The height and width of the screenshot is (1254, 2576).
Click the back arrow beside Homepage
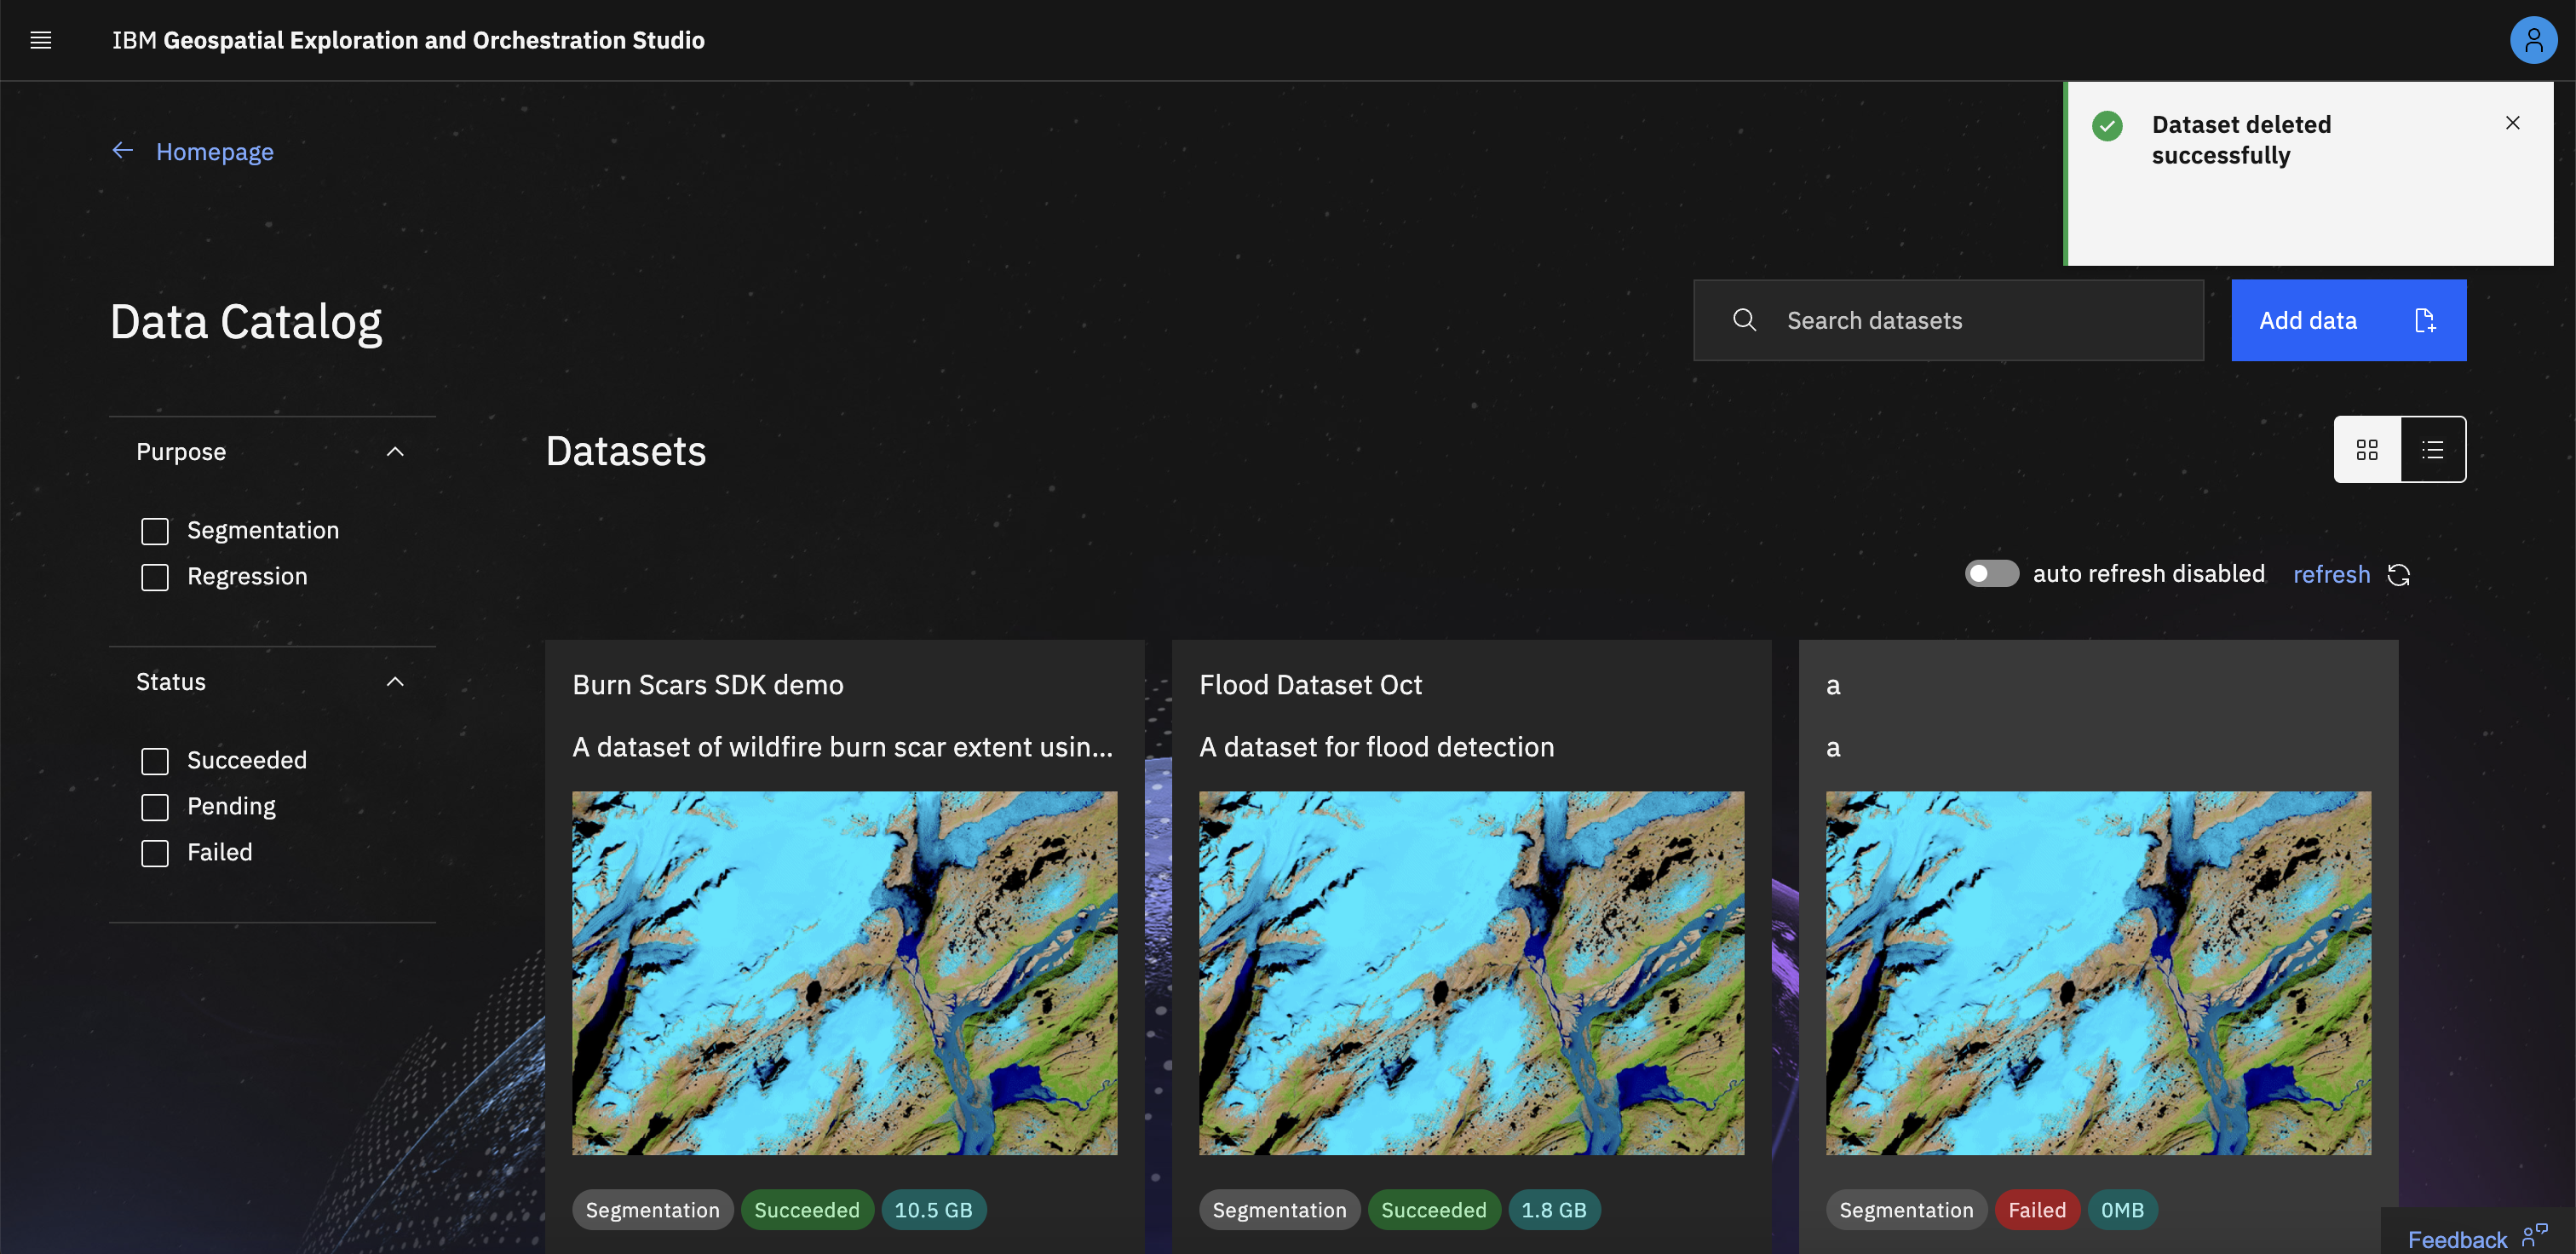pyautogui.click(x=123, y=151)
